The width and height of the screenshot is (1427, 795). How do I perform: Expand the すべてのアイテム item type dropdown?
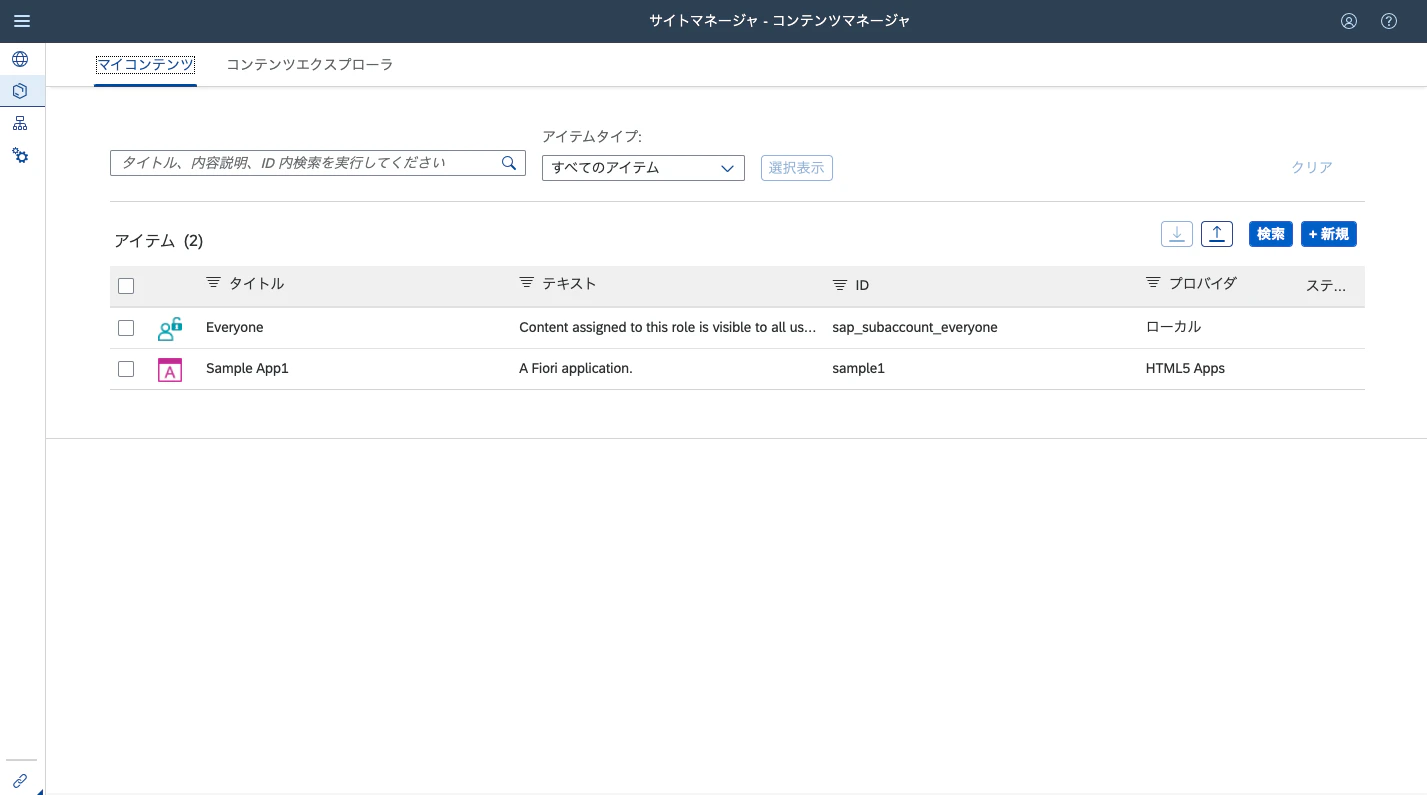[x=643, y=168]
